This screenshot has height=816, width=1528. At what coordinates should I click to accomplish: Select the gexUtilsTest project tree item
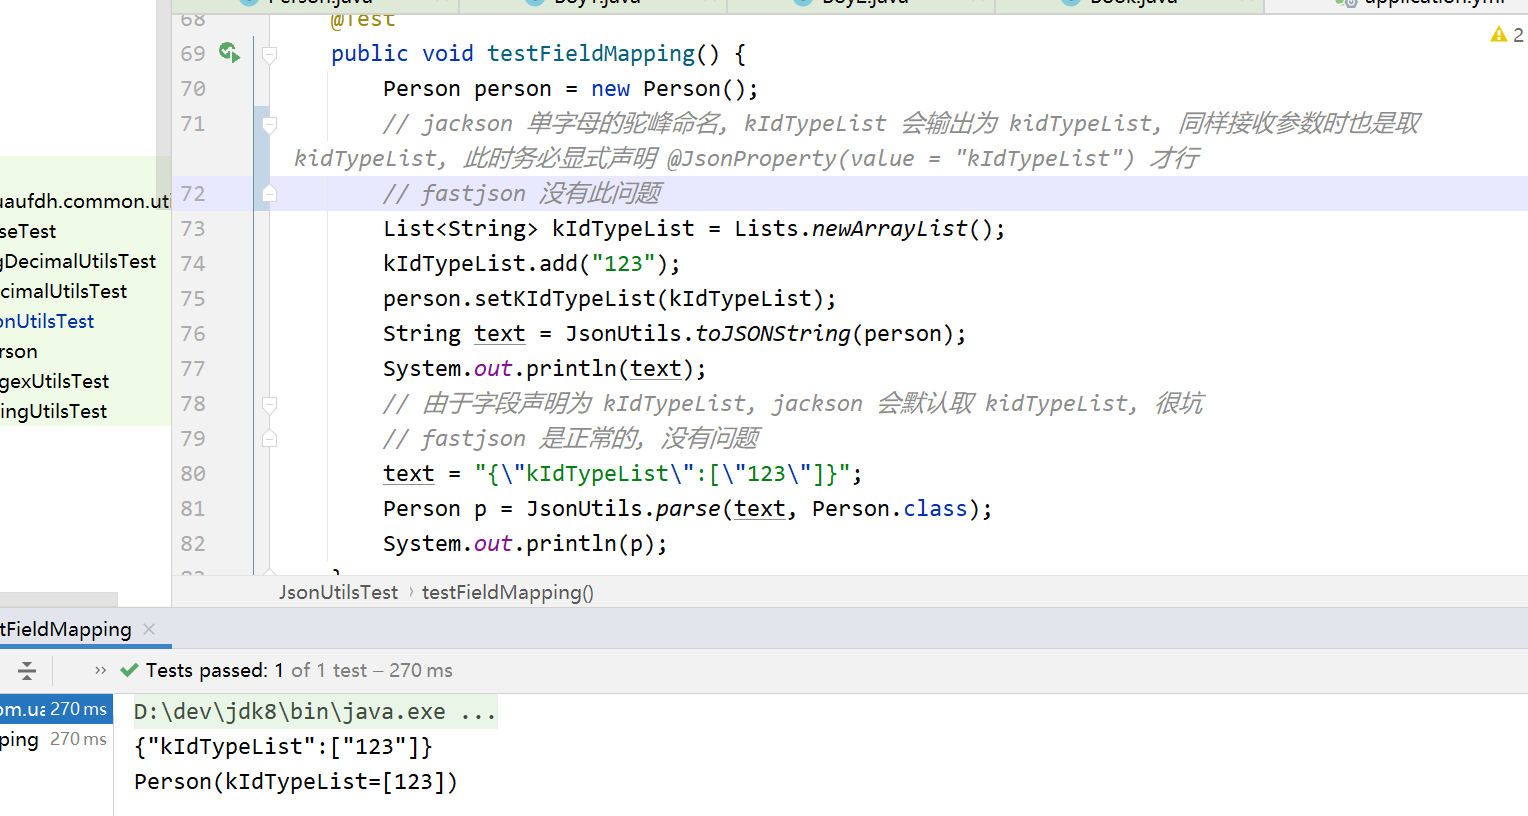click(x=55, y=381)
